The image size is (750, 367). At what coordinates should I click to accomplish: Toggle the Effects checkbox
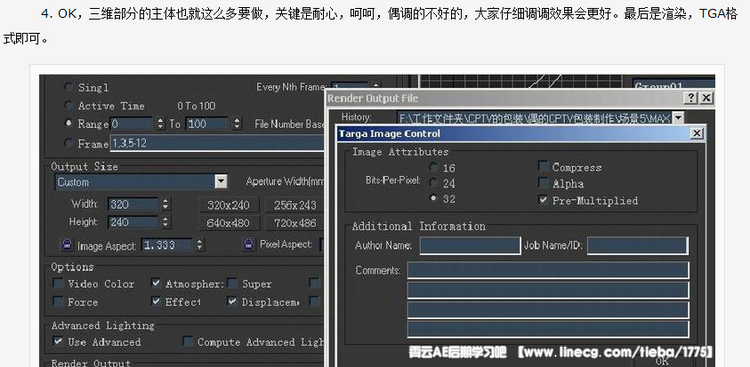coord(156,301)
